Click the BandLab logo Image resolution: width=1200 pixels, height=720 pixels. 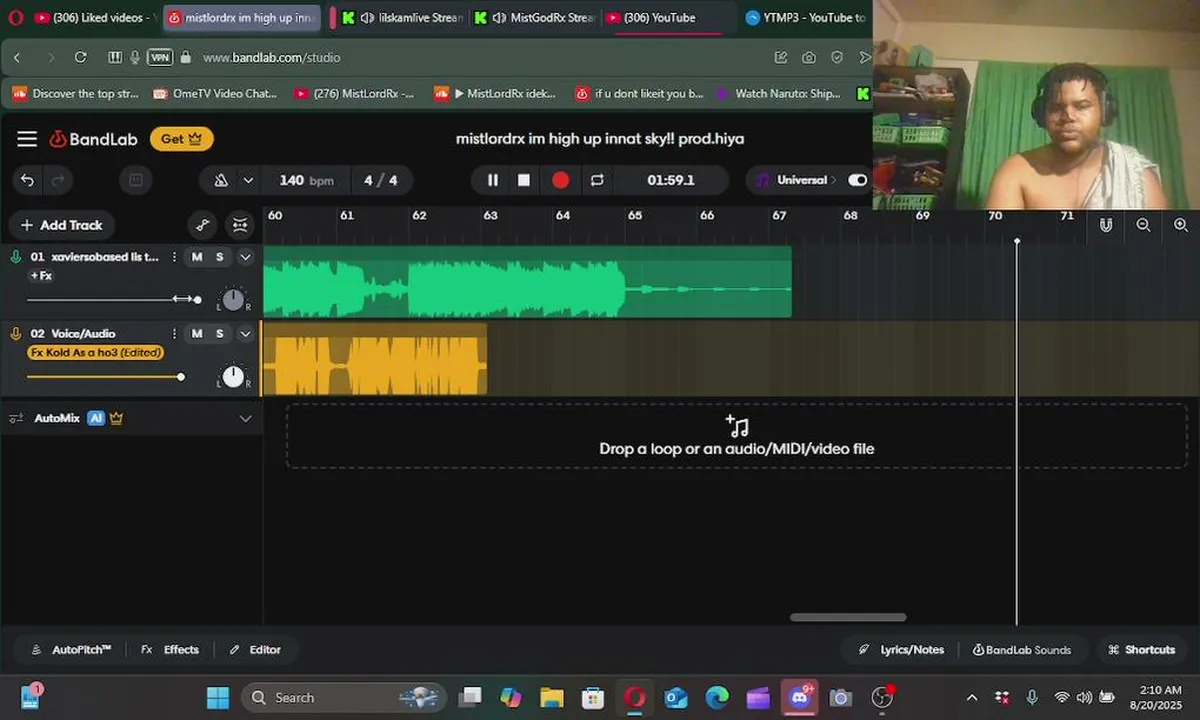point(94,139)
